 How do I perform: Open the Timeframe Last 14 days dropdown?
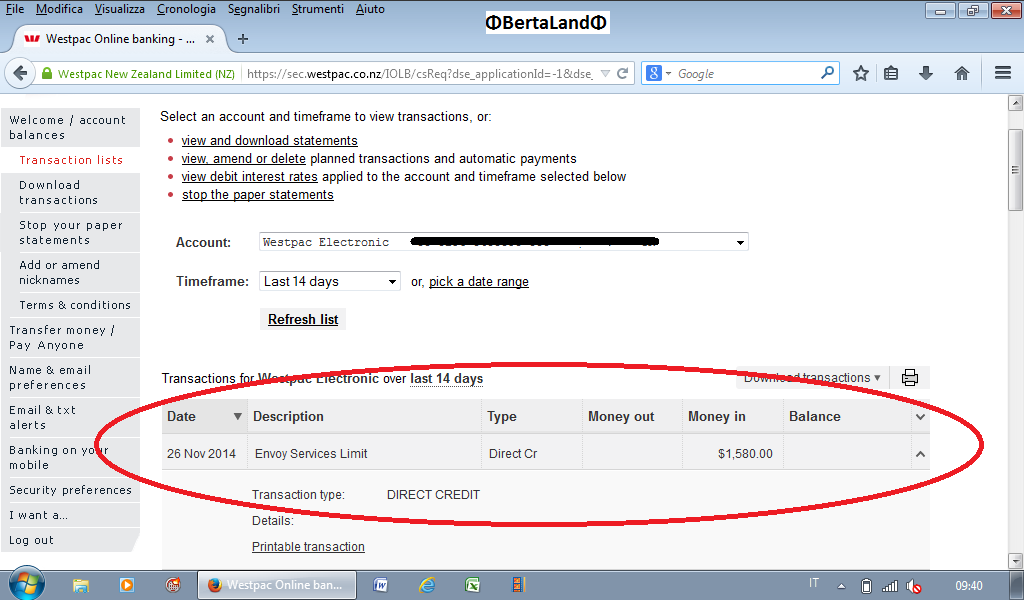click(x=330, y=281)
